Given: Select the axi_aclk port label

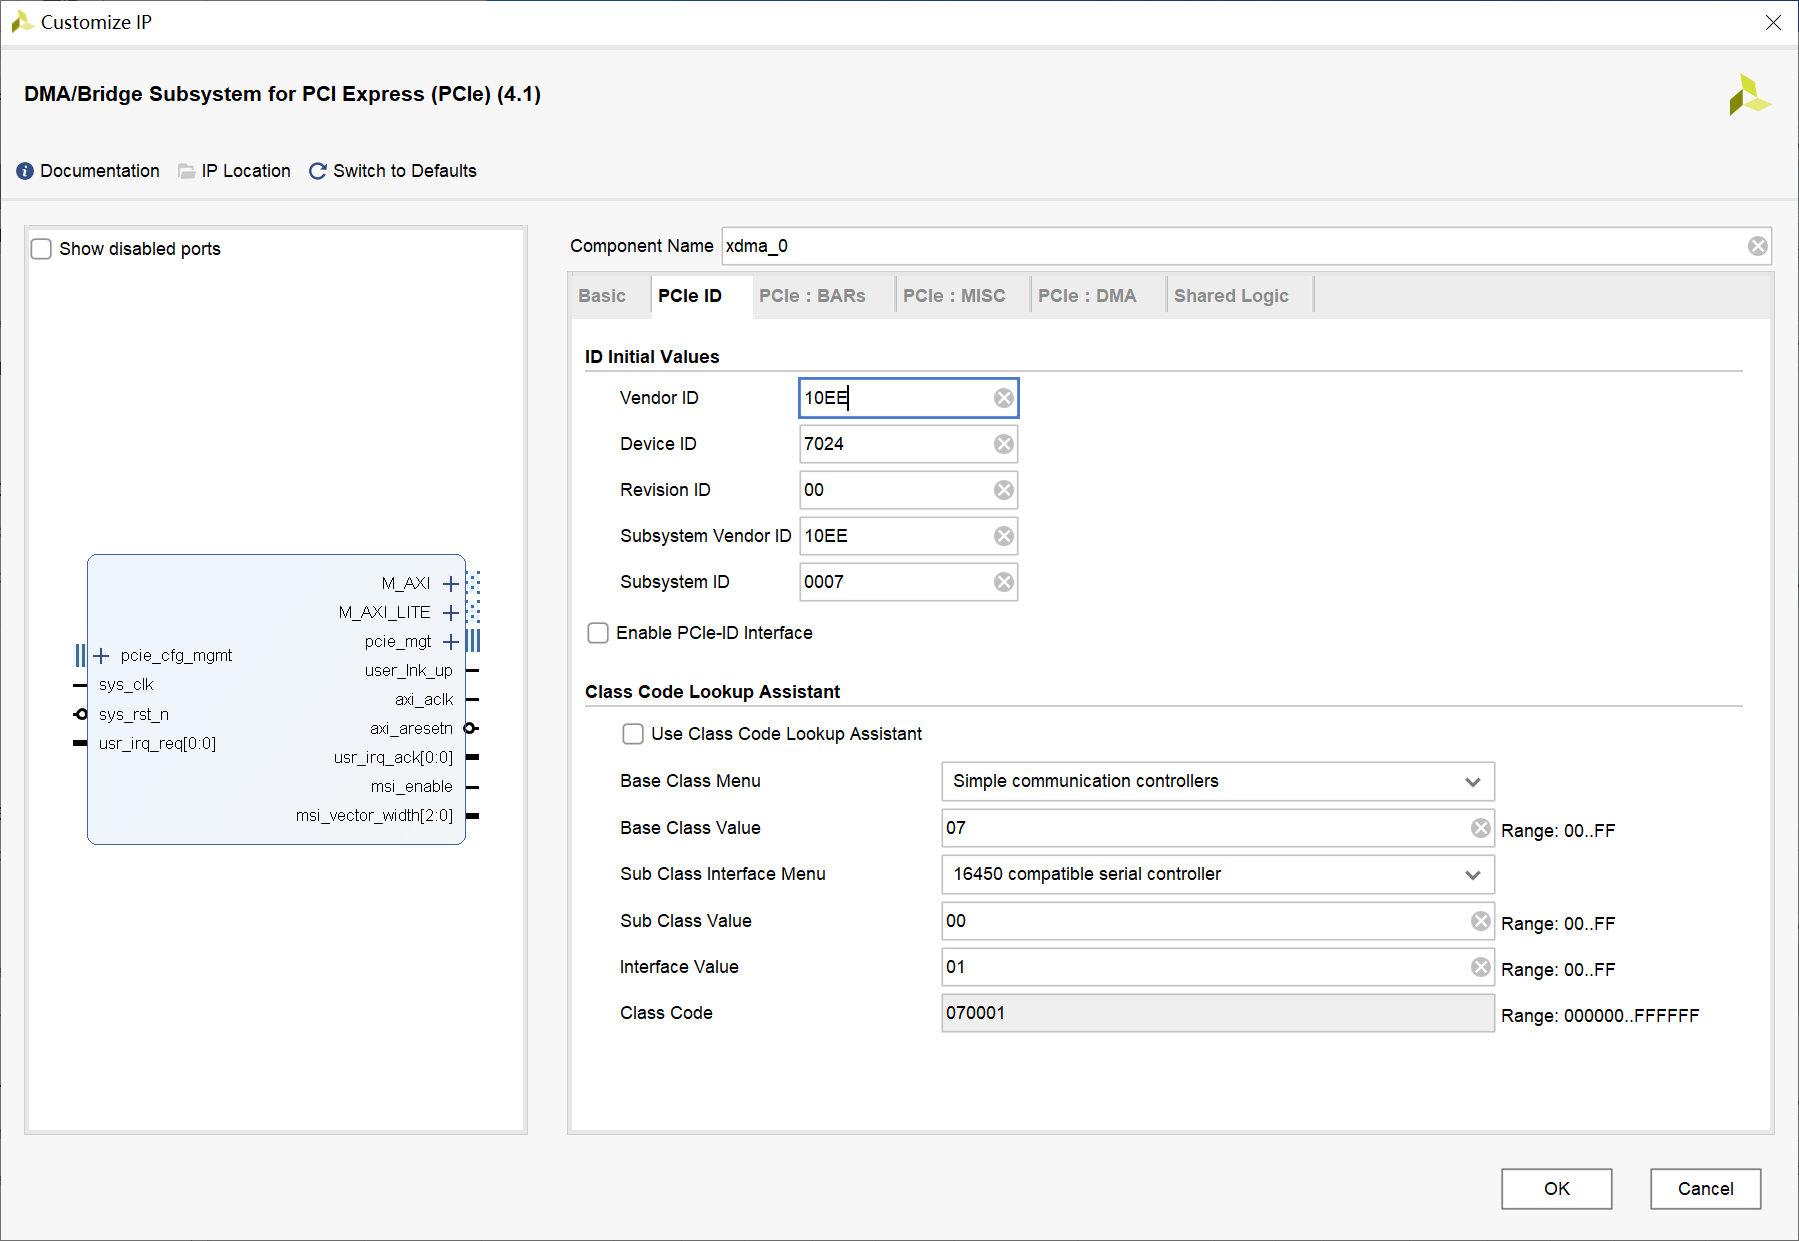Looking at the screenshot, I should click(424, 699).
